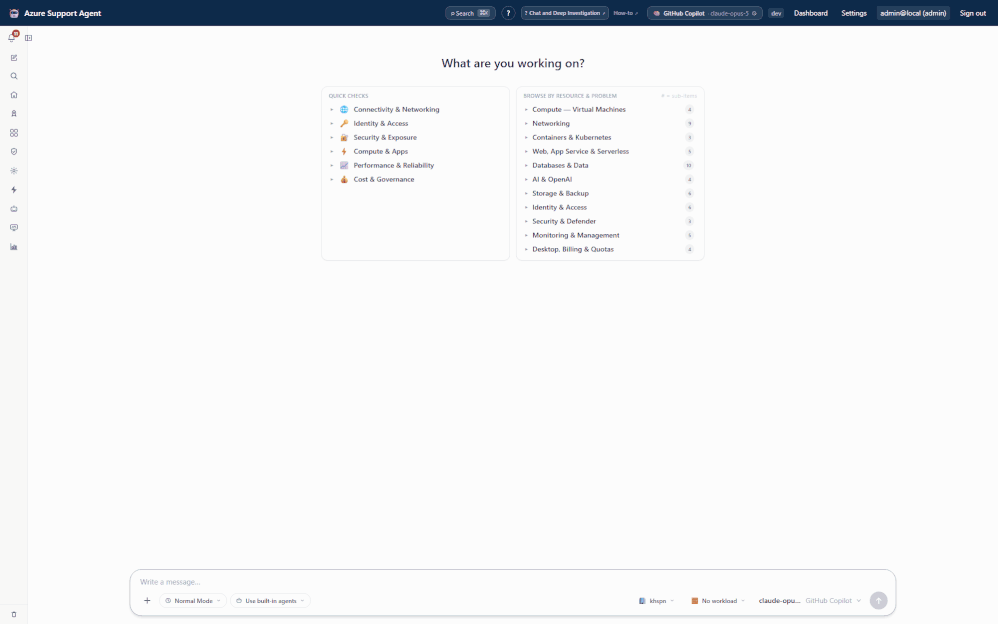Open the notifications bell icon
Screen dimensions: 998x624
pos(12,38)
